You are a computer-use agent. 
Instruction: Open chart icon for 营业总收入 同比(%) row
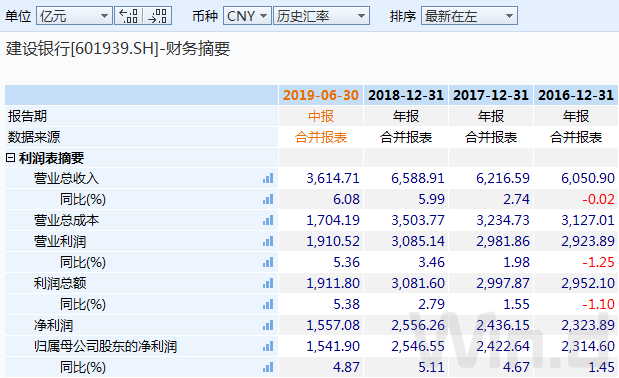point(268,199)
